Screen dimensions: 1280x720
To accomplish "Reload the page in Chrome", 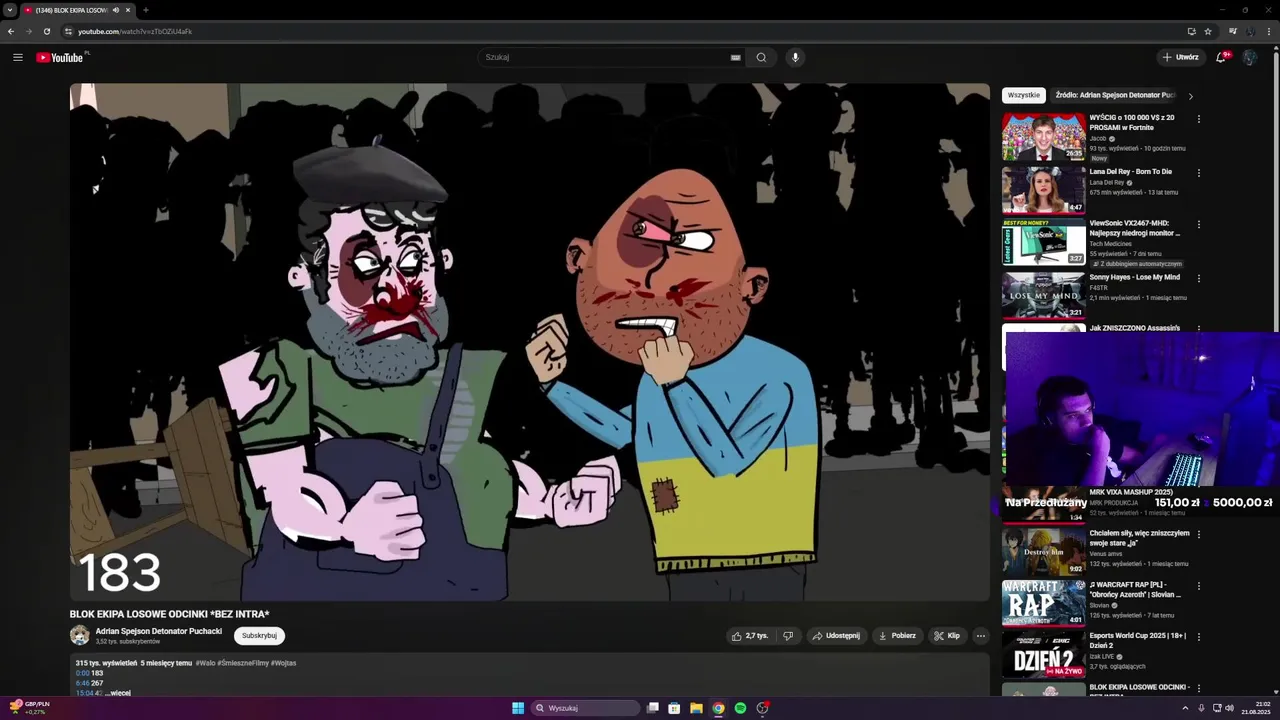I will click(46, 31).
